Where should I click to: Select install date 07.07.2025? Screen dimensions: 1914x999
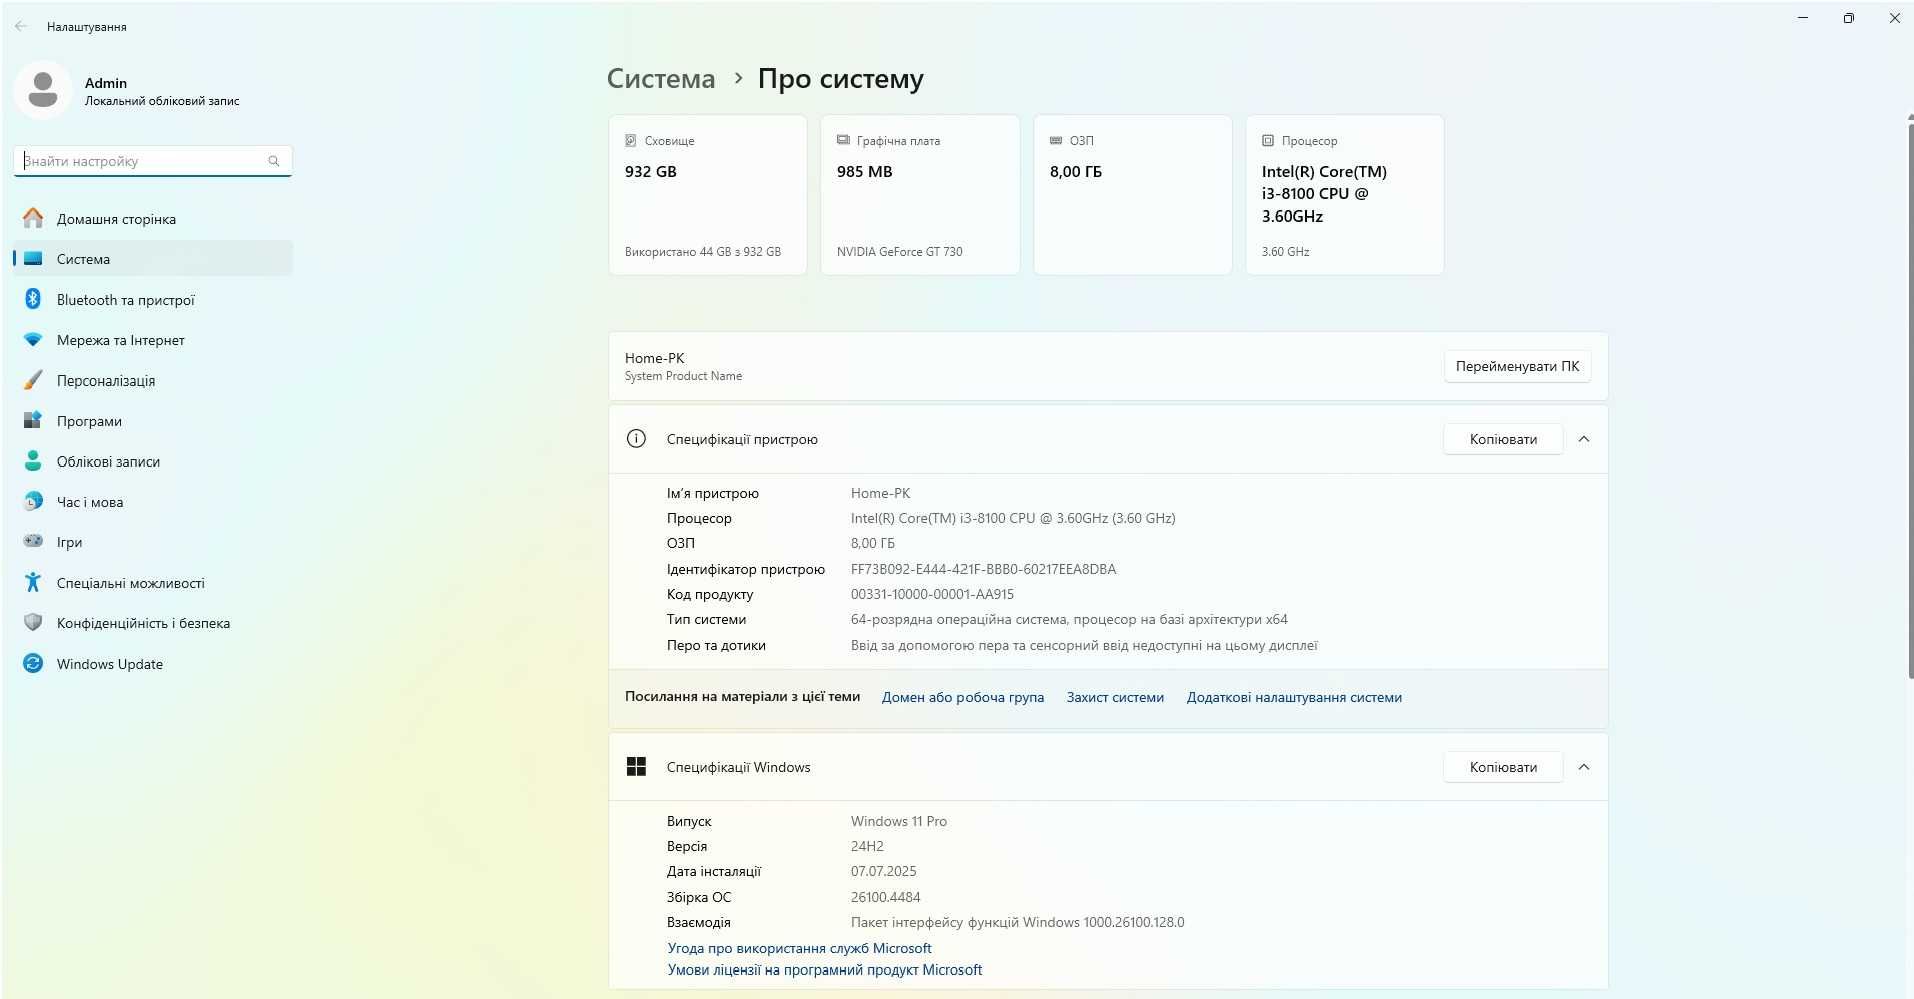click(883, 871)
